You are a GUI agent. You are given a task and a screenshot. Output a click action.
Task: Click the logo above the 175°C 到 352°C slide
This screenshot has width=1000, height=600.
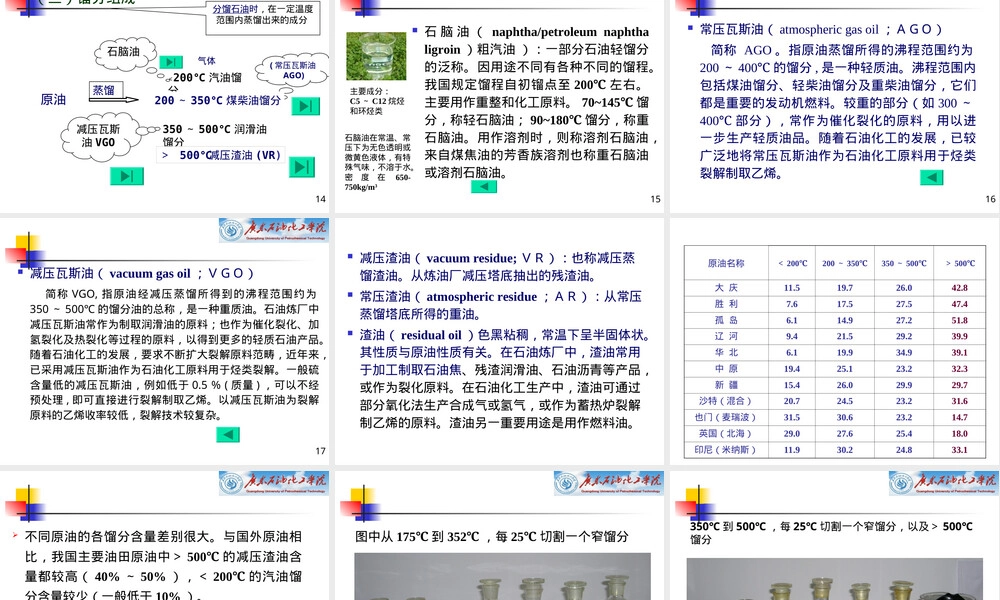coord(608,483)
